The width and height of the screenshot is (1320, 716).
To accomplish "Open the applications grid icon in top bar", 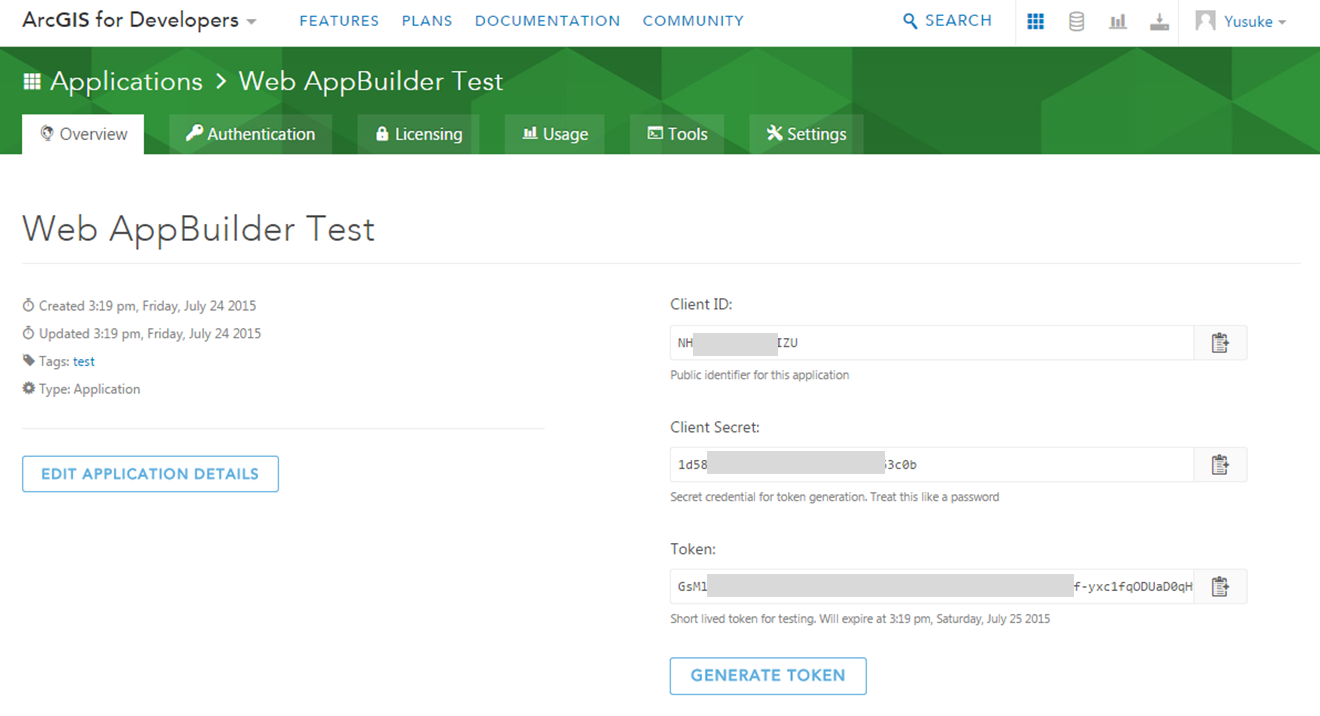I will click(x=1035, y=21).
